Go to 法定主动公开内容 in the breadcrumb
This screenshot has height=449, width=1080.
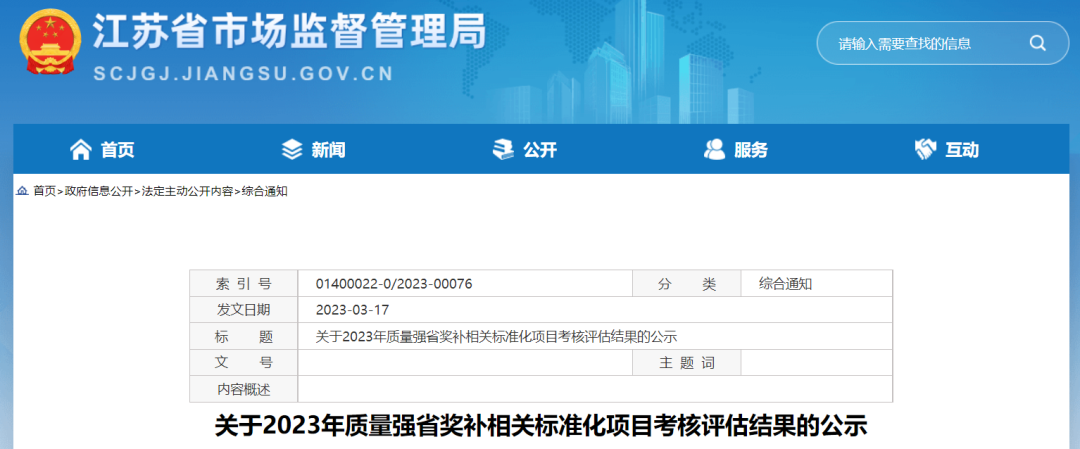187,191
